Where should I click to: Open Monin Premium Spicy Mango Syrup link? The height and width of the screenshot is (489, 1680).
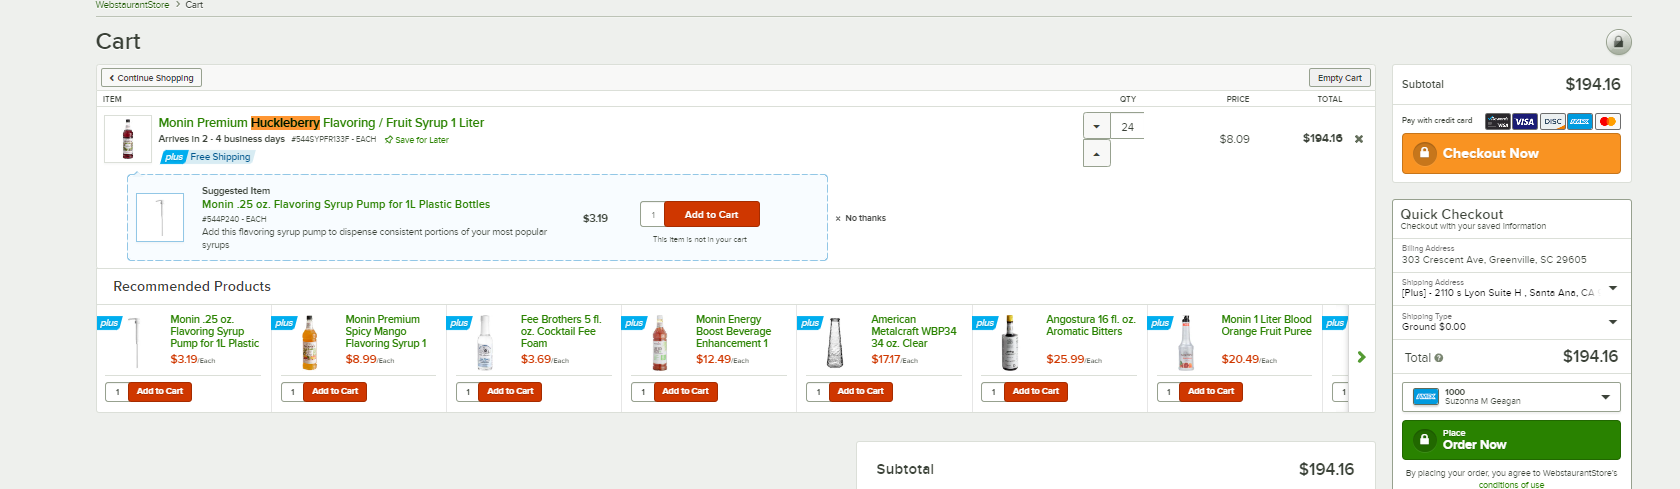tap(386, 332)
